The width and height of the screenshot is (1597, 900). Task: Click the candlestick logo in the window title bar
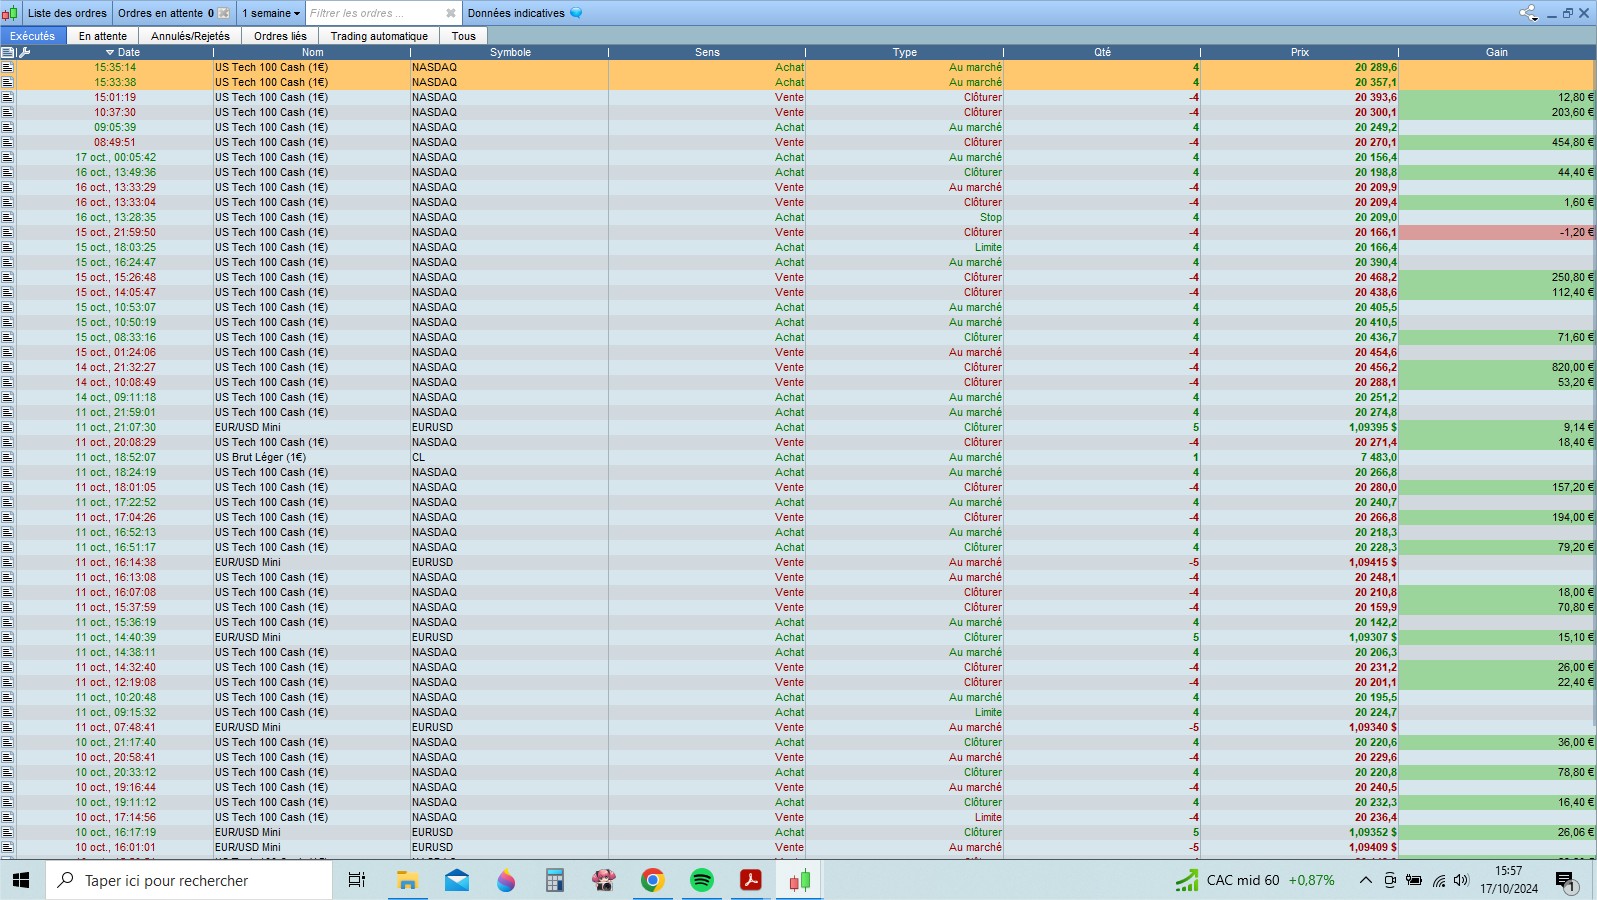point(10,13)
